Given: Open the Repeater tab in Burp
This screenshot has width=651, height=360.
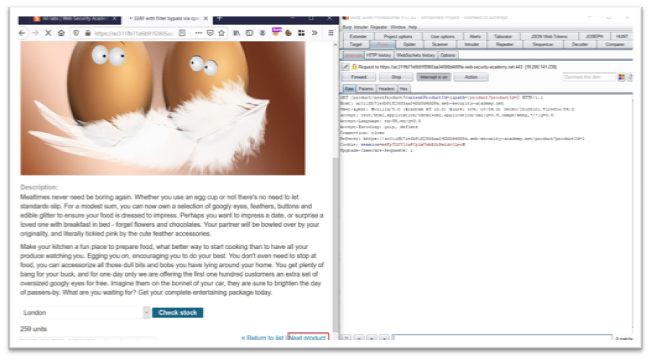Looking at the screenshot, I should [504, 44].
